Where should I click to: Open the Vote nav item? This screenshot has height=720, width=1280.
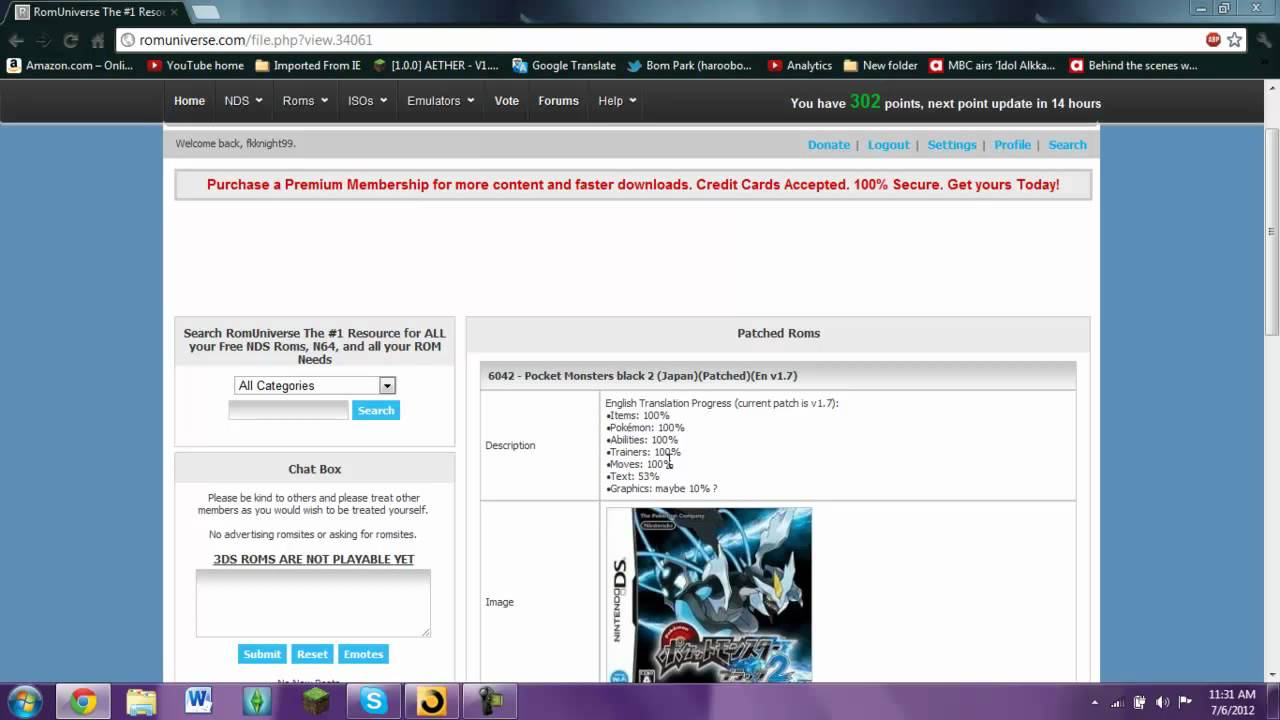click(x=507, y=101)
